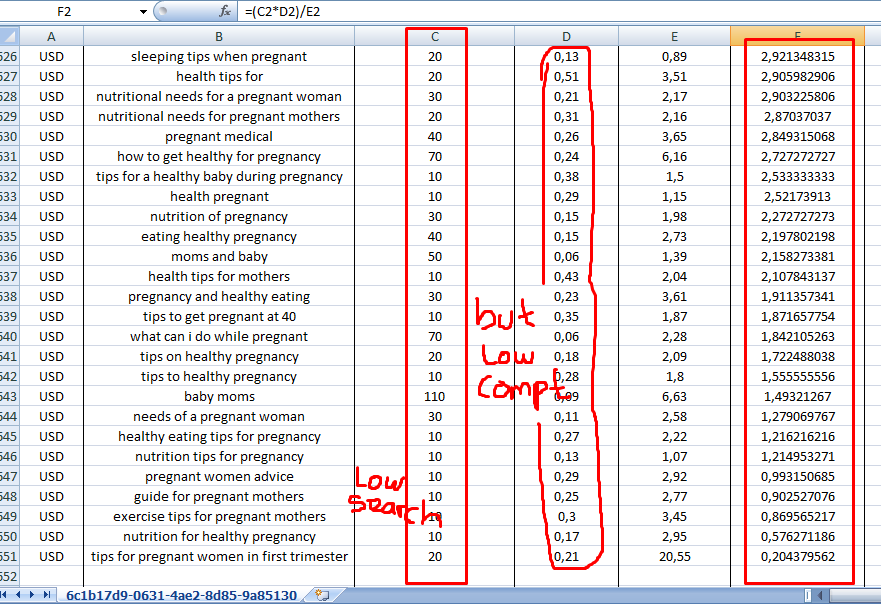Select column F by clicking its header

797,35
